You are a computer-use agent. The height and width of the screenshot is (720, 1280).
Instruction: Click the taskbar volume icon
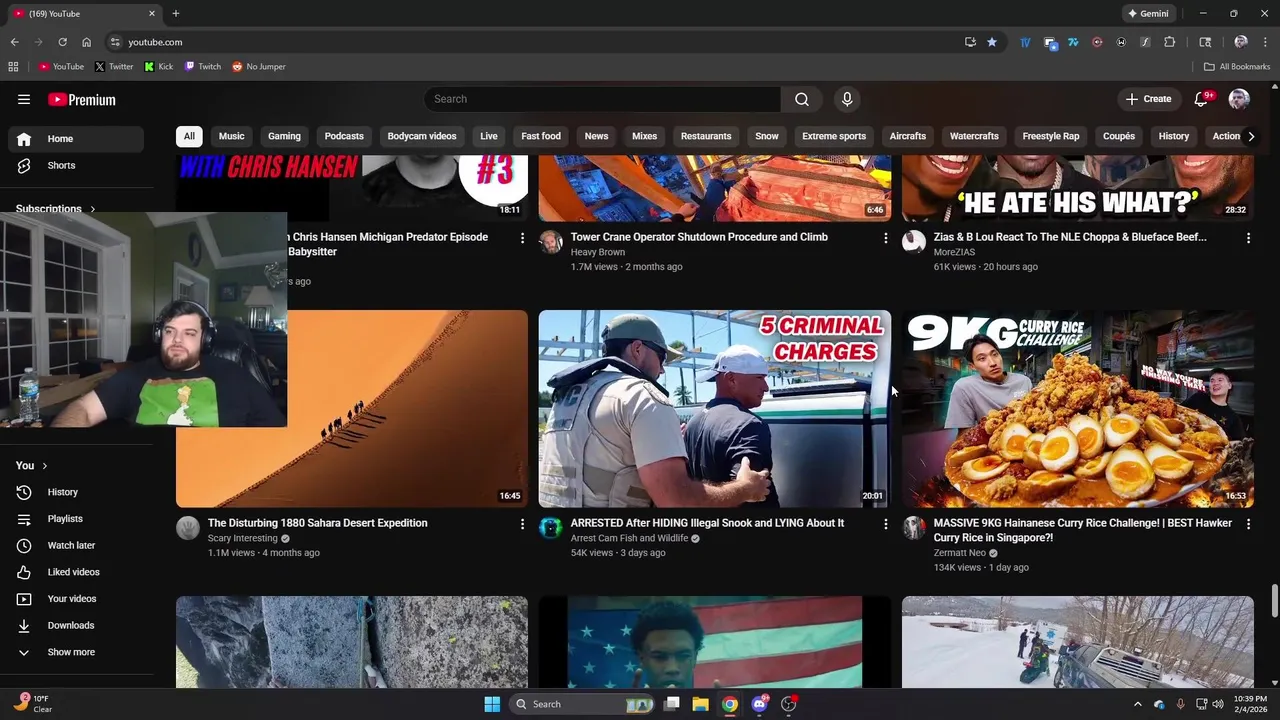tap(1218, 704)
